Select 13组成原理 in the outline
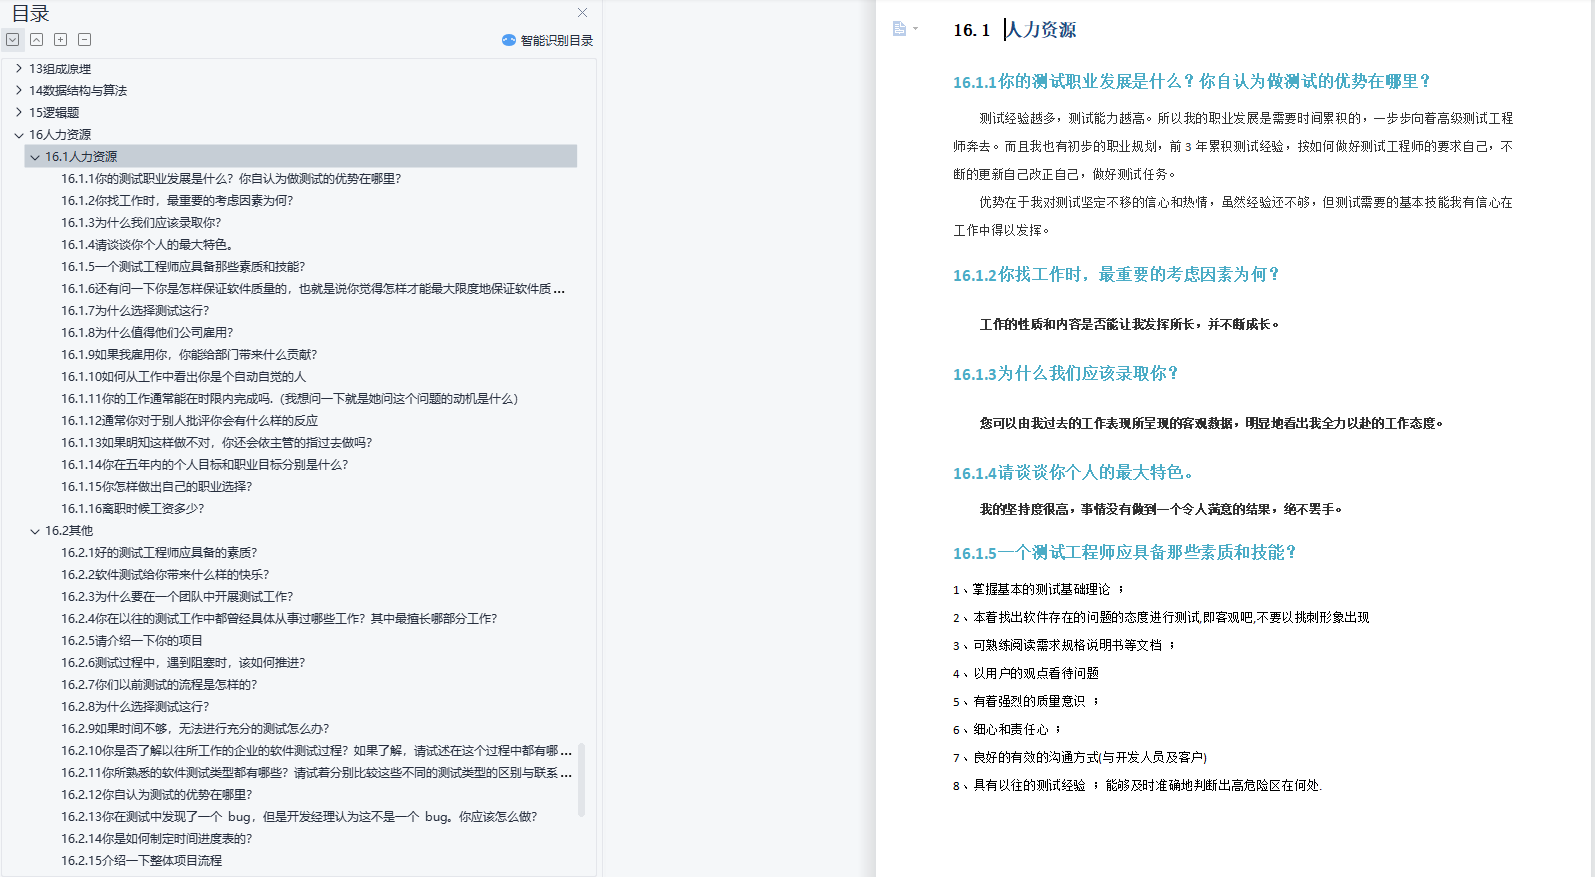Screen dimensions: 1595x877 pos(60,69)
